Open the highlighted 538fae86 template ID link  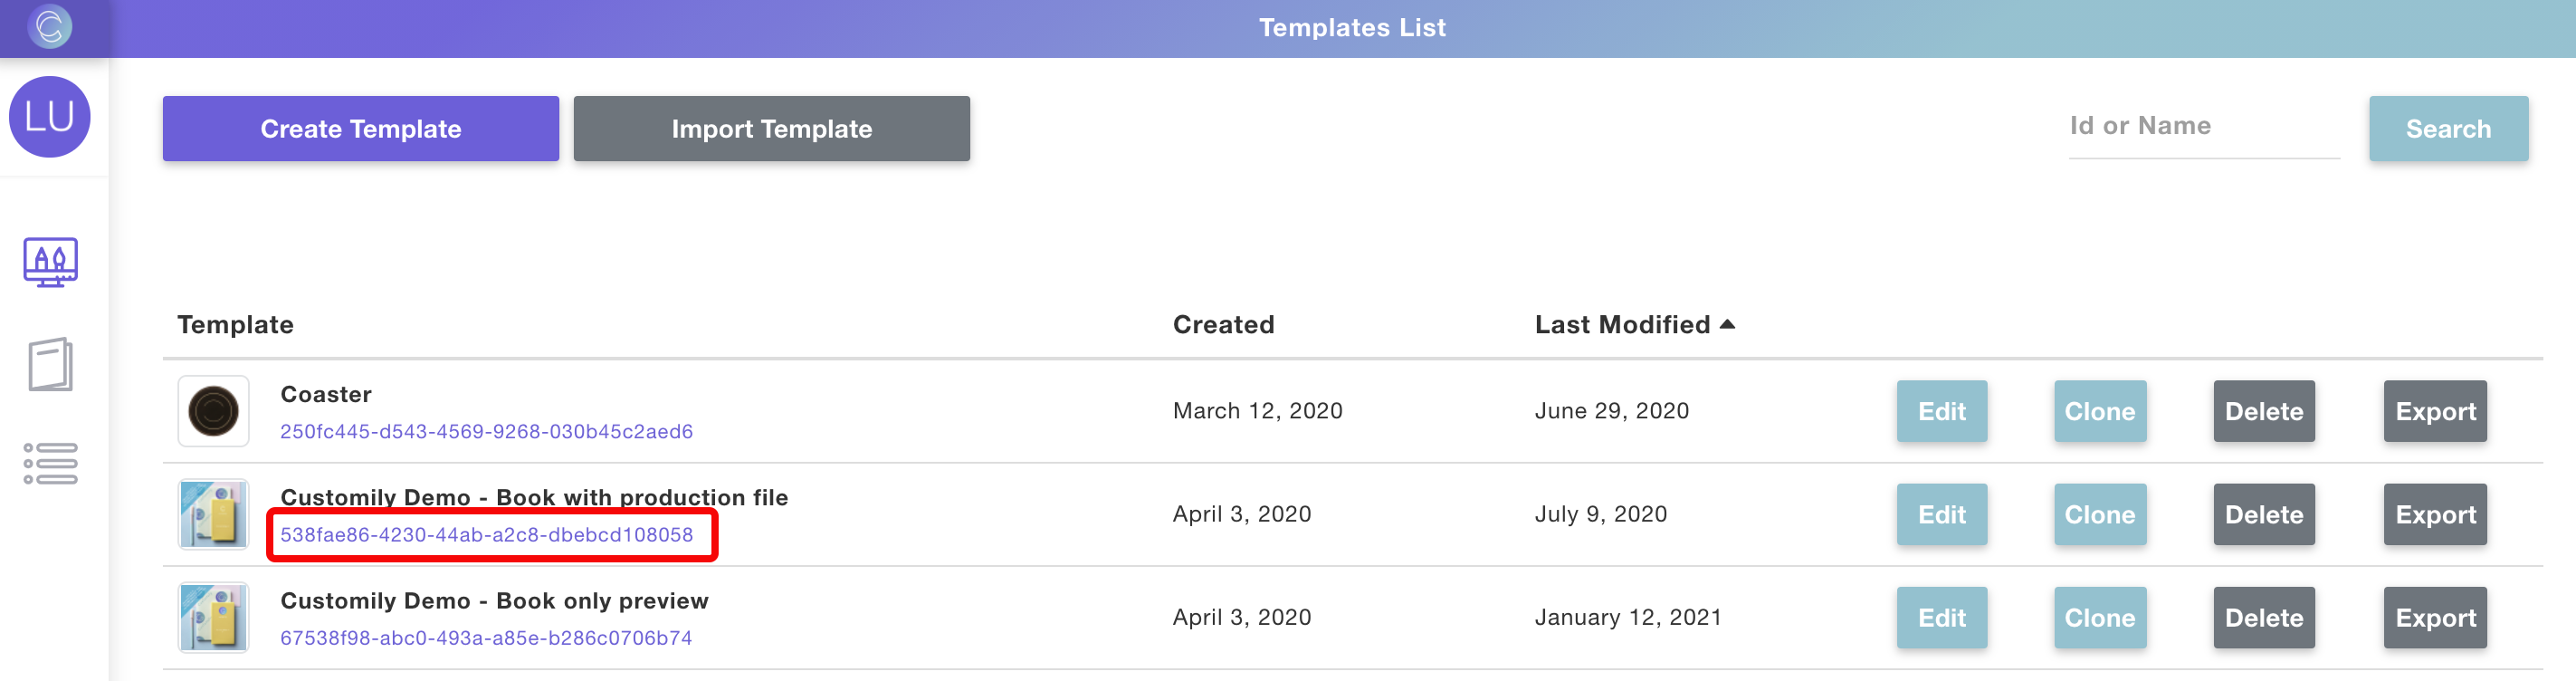coord(486,535)
